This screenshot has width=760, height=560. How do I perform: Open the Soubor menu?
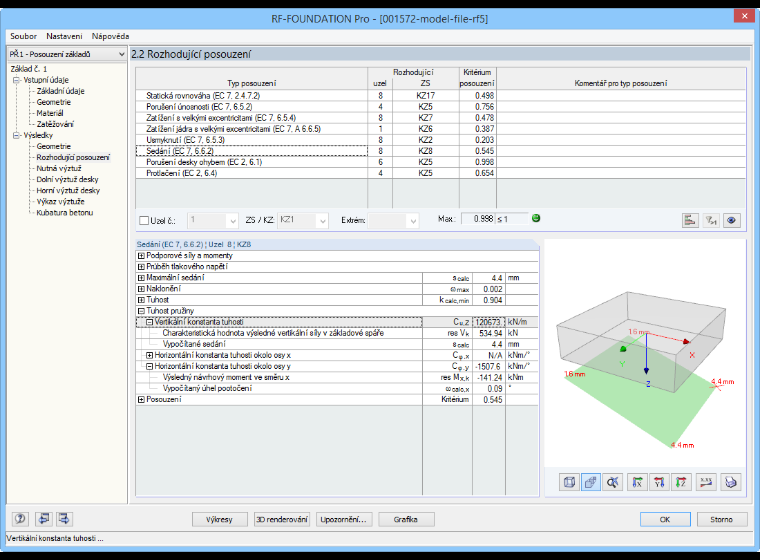point(23,36)
